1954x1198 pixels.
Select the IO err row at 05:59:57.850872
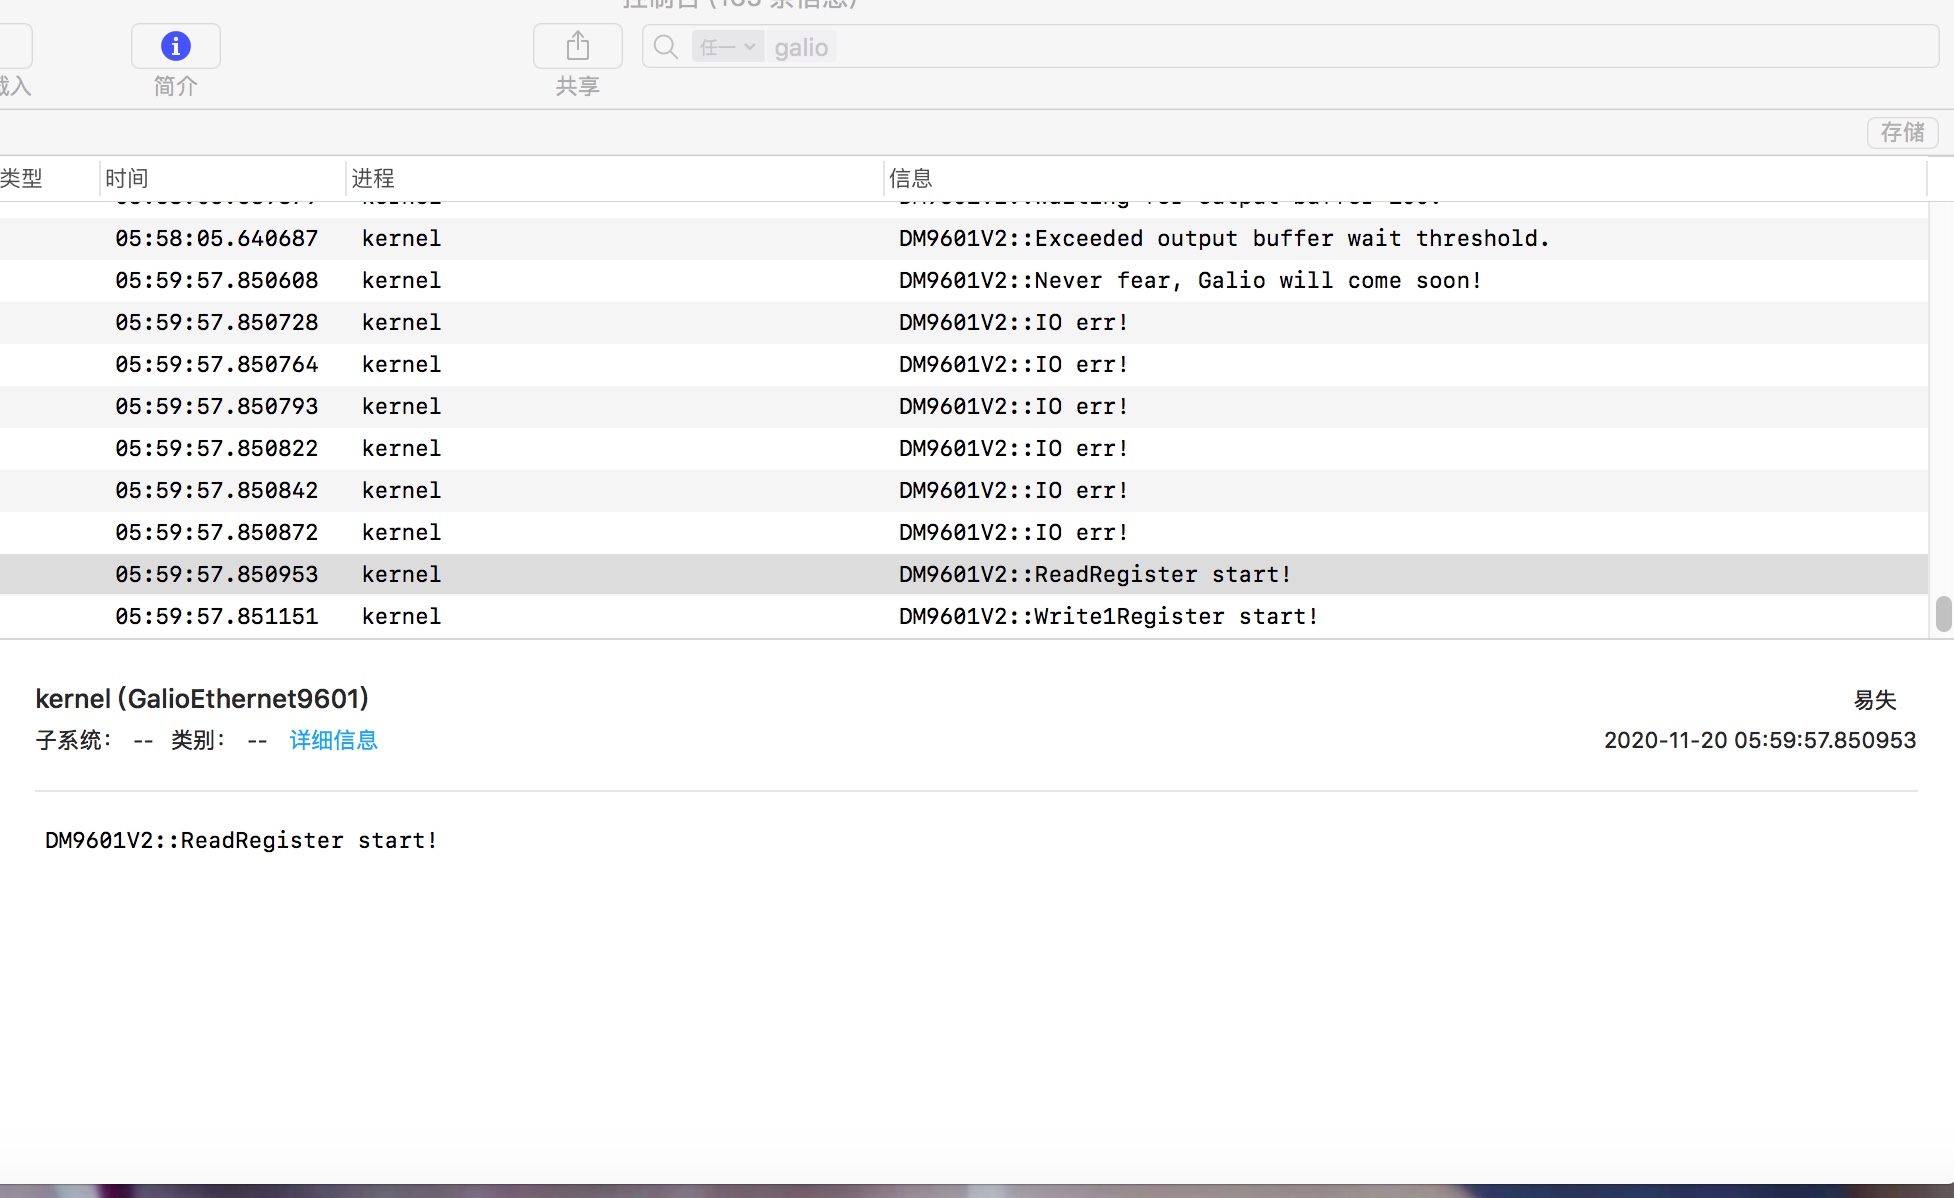[x=964, y=533]
